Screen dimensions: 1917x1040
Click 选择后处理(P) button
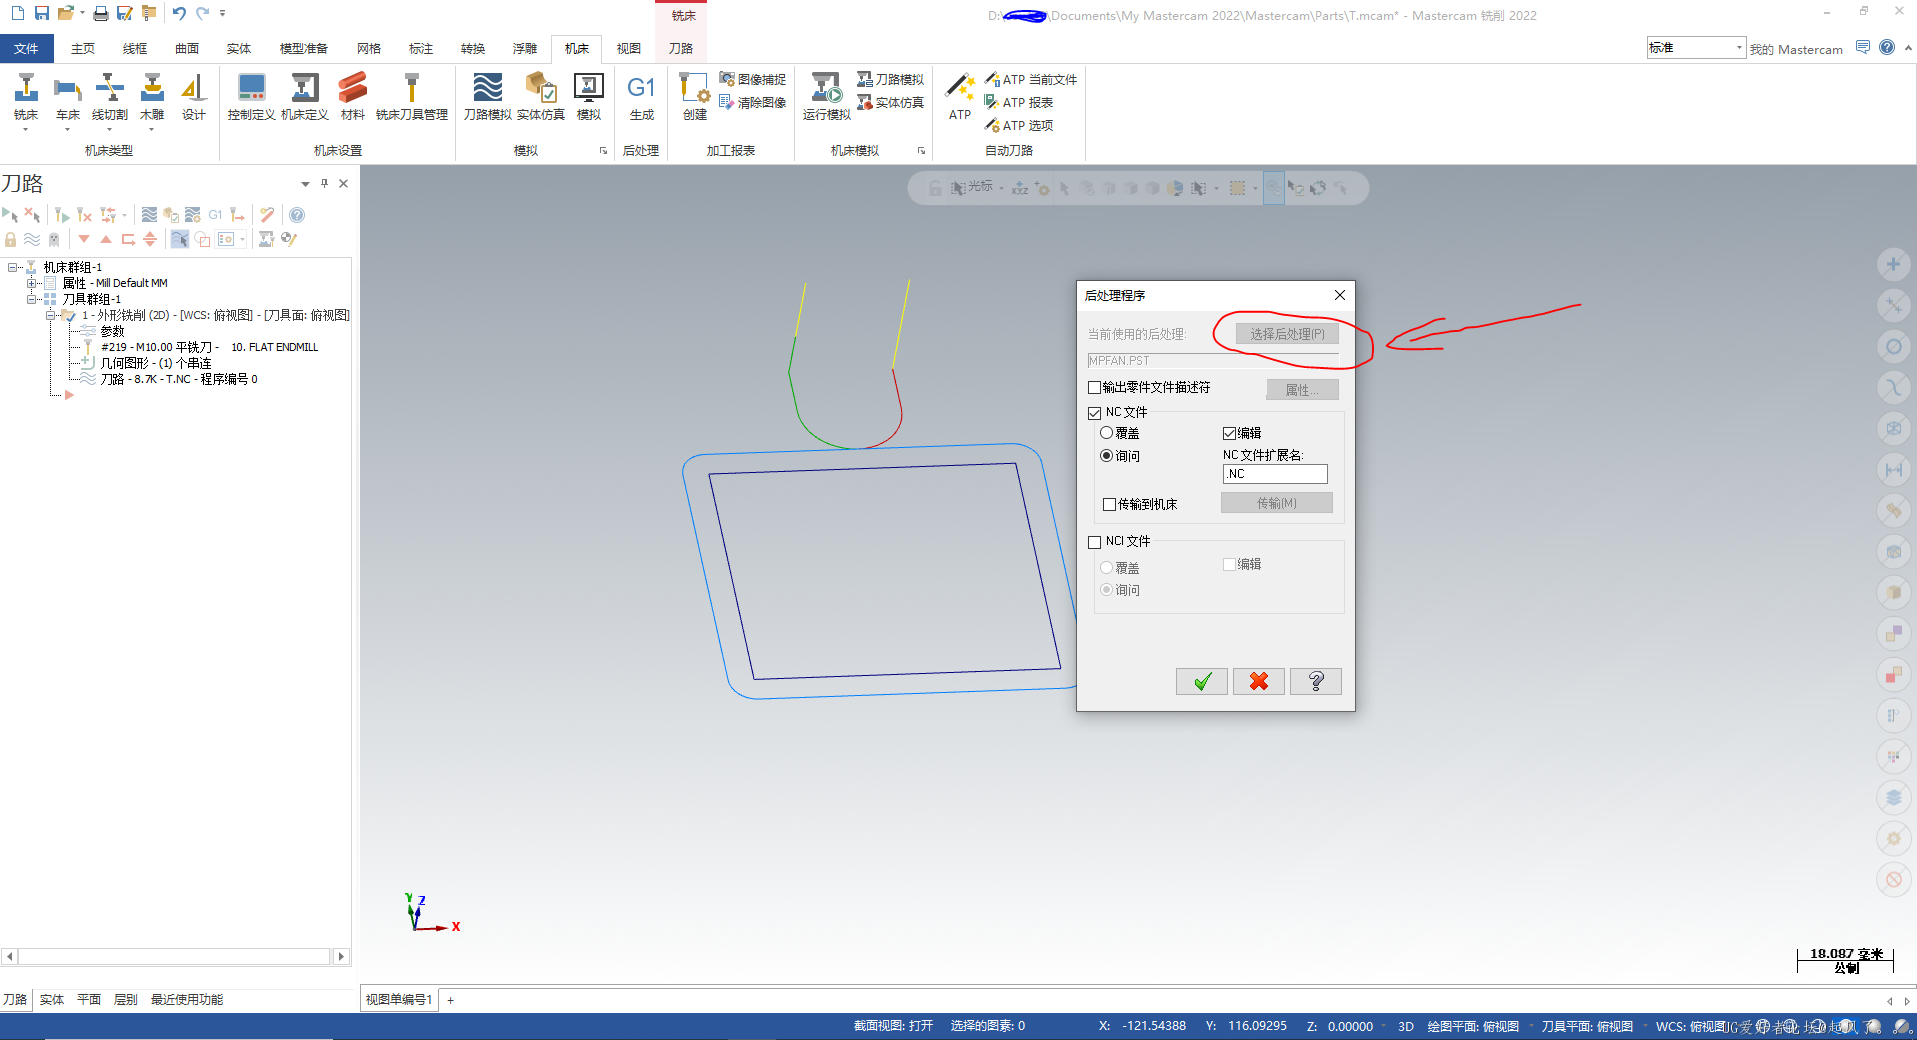(x=1287, y=334)
